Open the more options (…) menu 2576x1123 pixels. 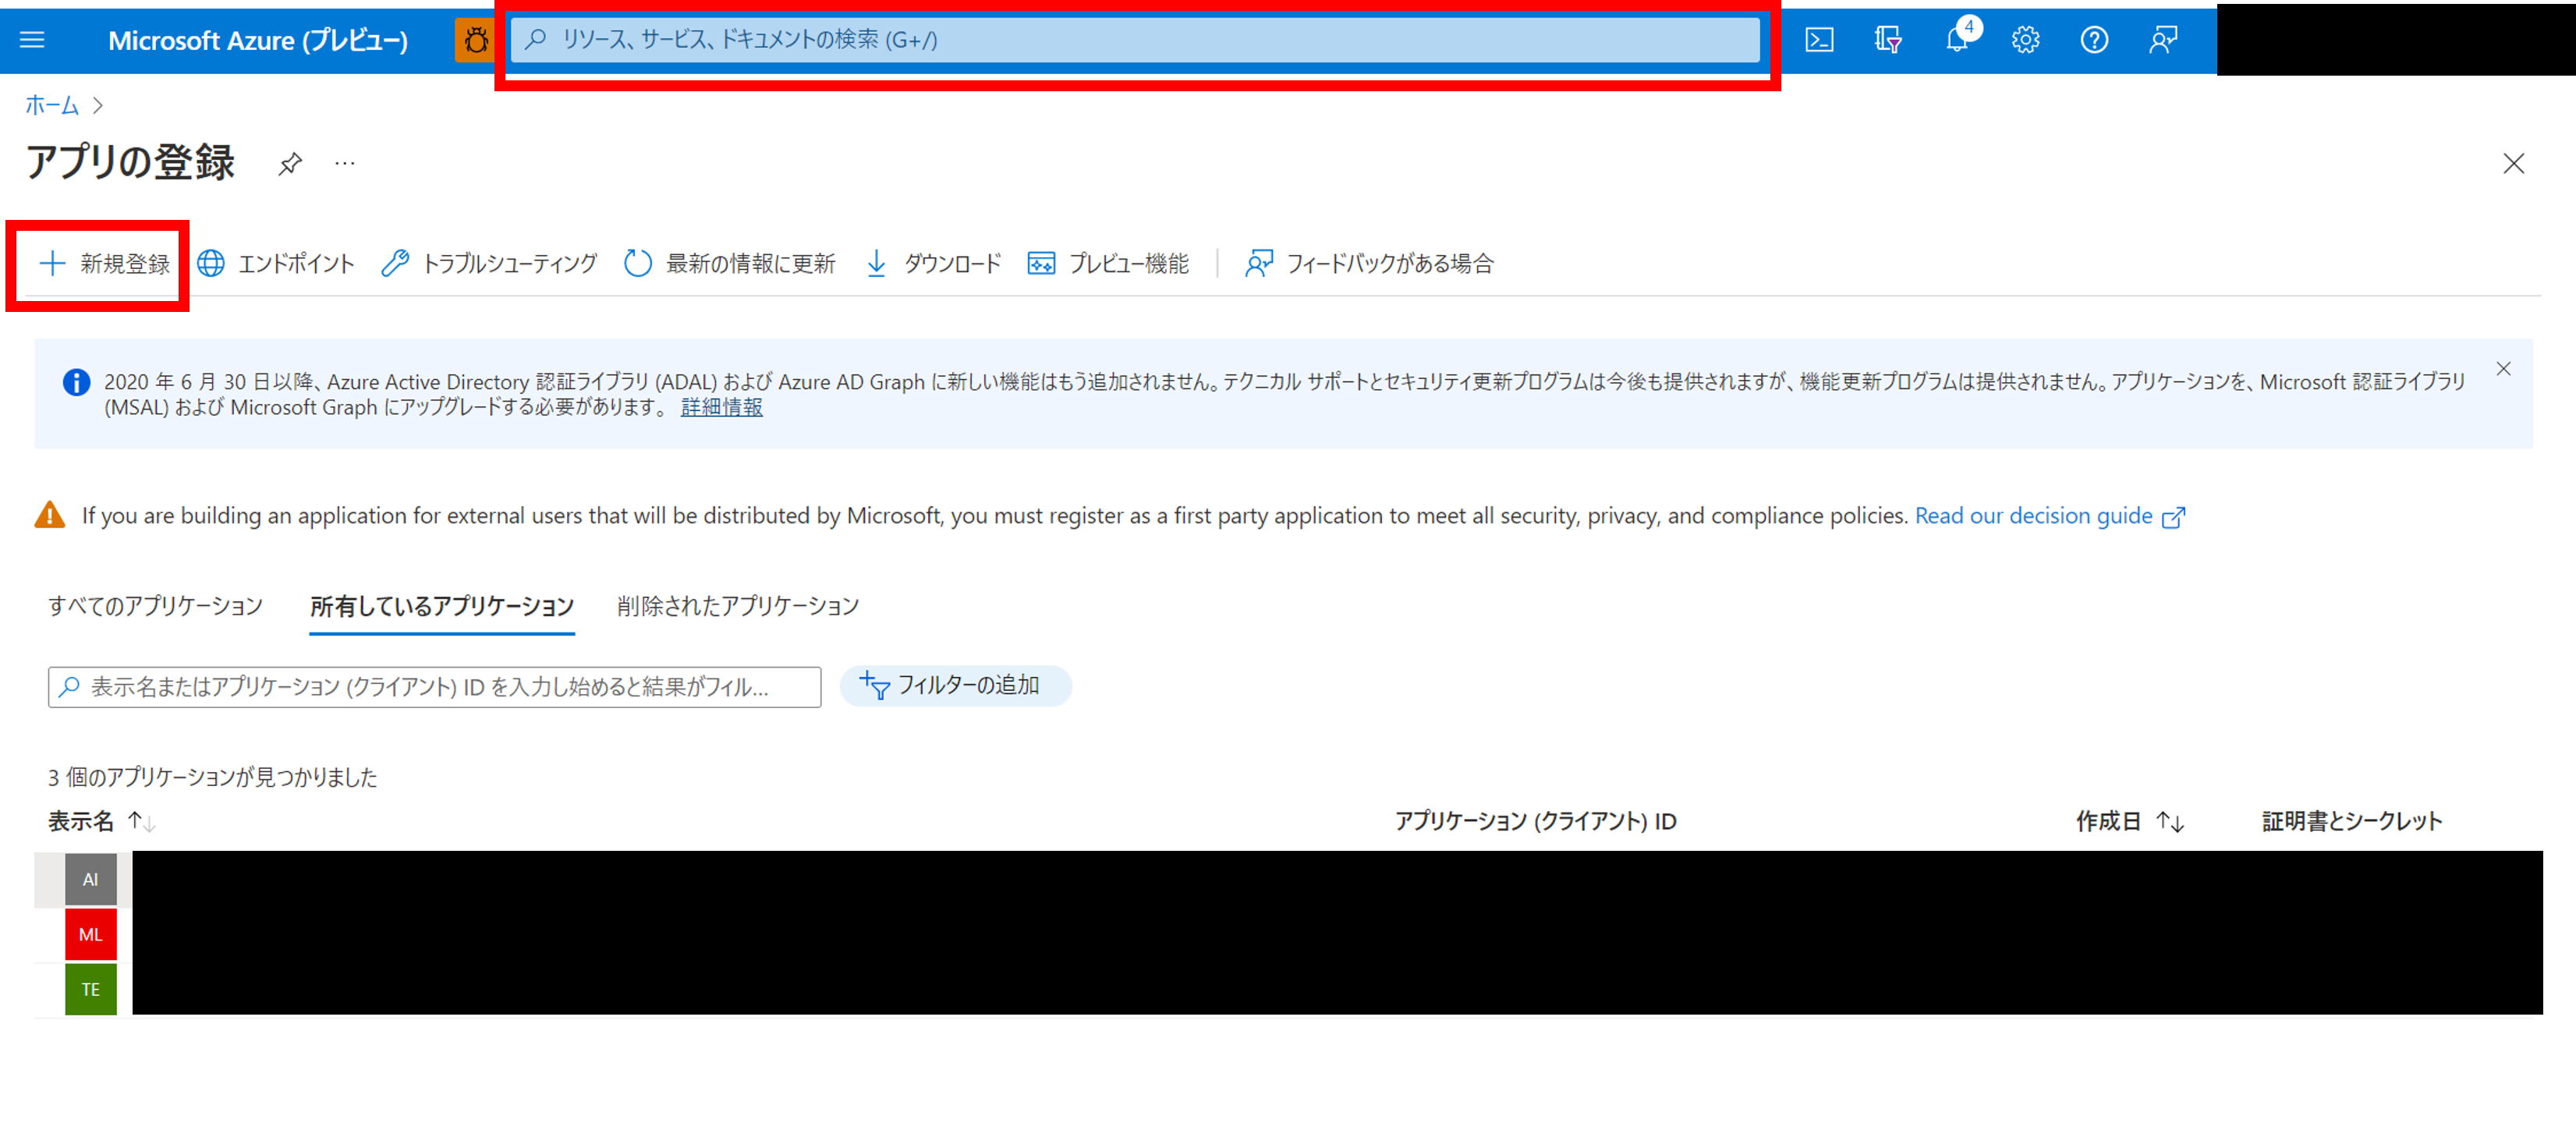click(x=344, y=163)
